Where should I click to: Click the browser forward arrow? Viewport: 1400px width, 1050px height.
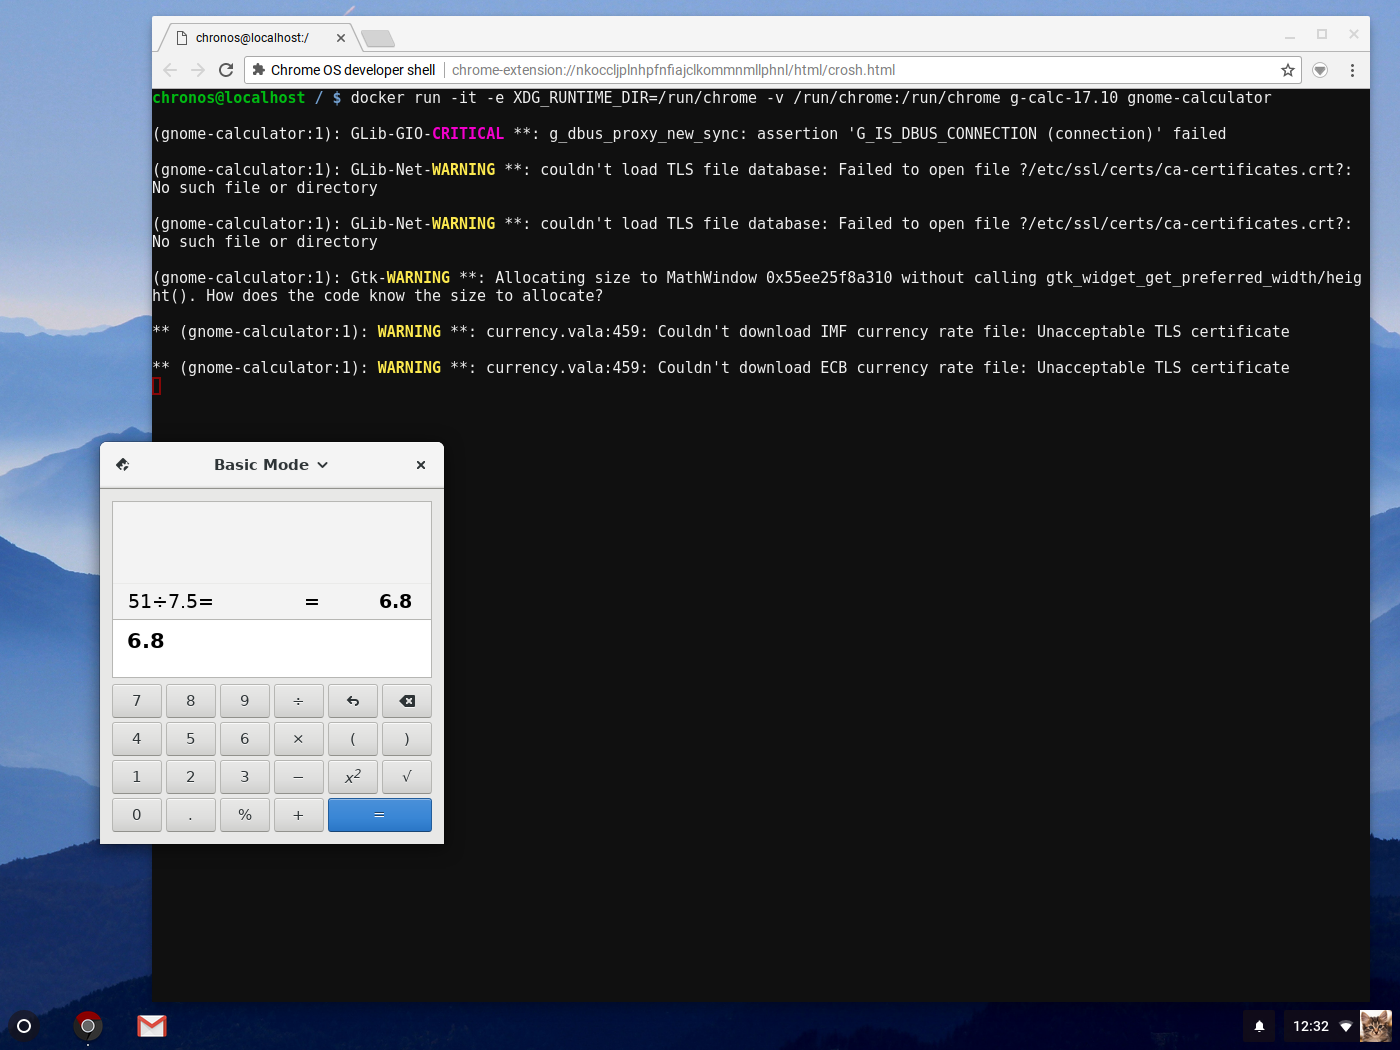(198, 70)
